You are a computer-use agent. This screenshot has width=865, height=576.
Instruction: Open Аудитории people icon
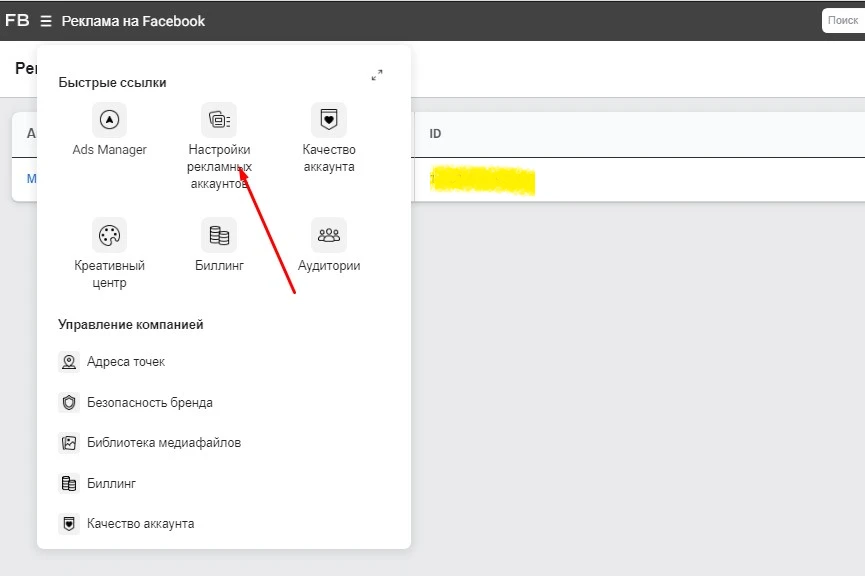329,236
